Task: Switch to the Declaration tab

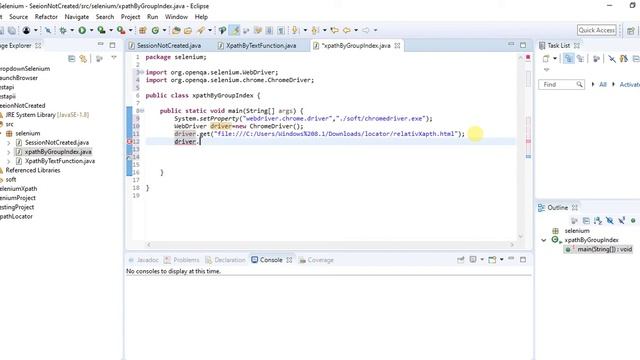Action: pyautogui.click(x=225, y=260)
